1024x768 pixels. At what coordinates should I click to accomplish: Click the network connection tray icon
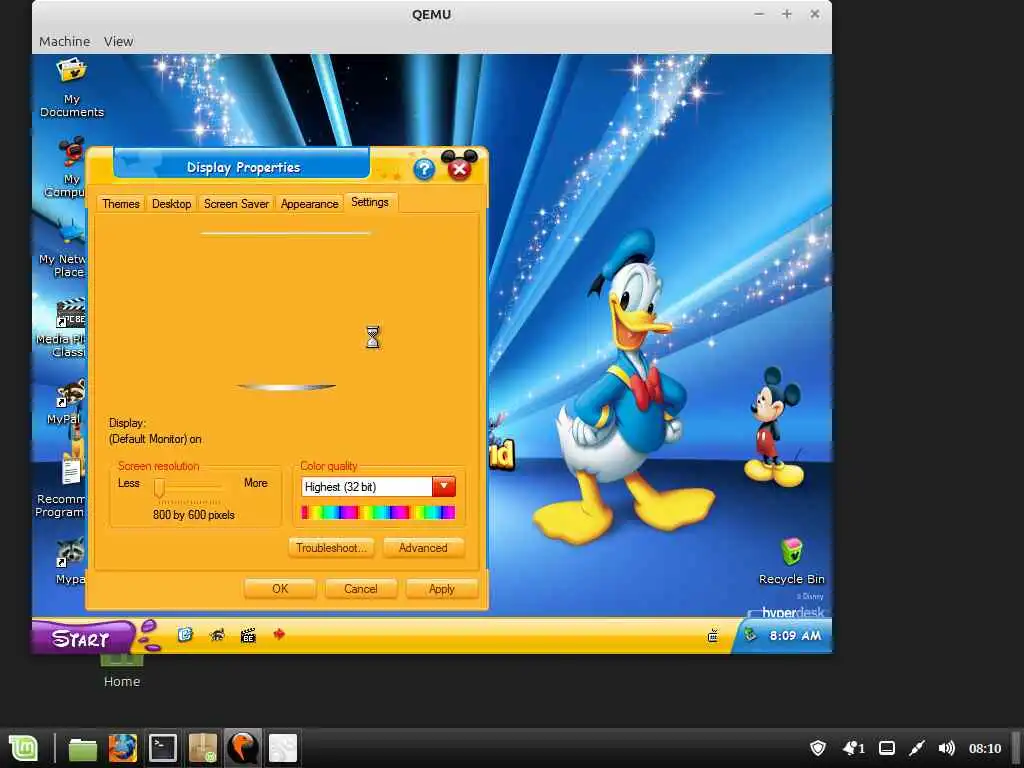tap(917, 748)
